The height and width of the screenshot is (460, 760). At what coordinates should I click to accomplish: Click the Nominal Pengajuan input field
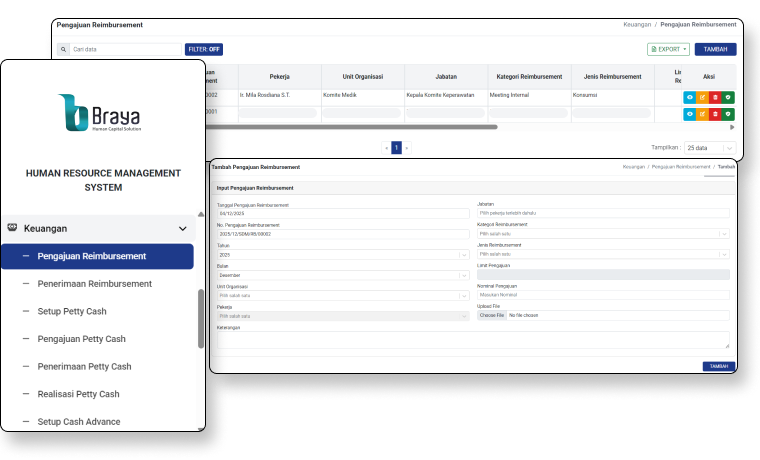click(x=602, y=295)
